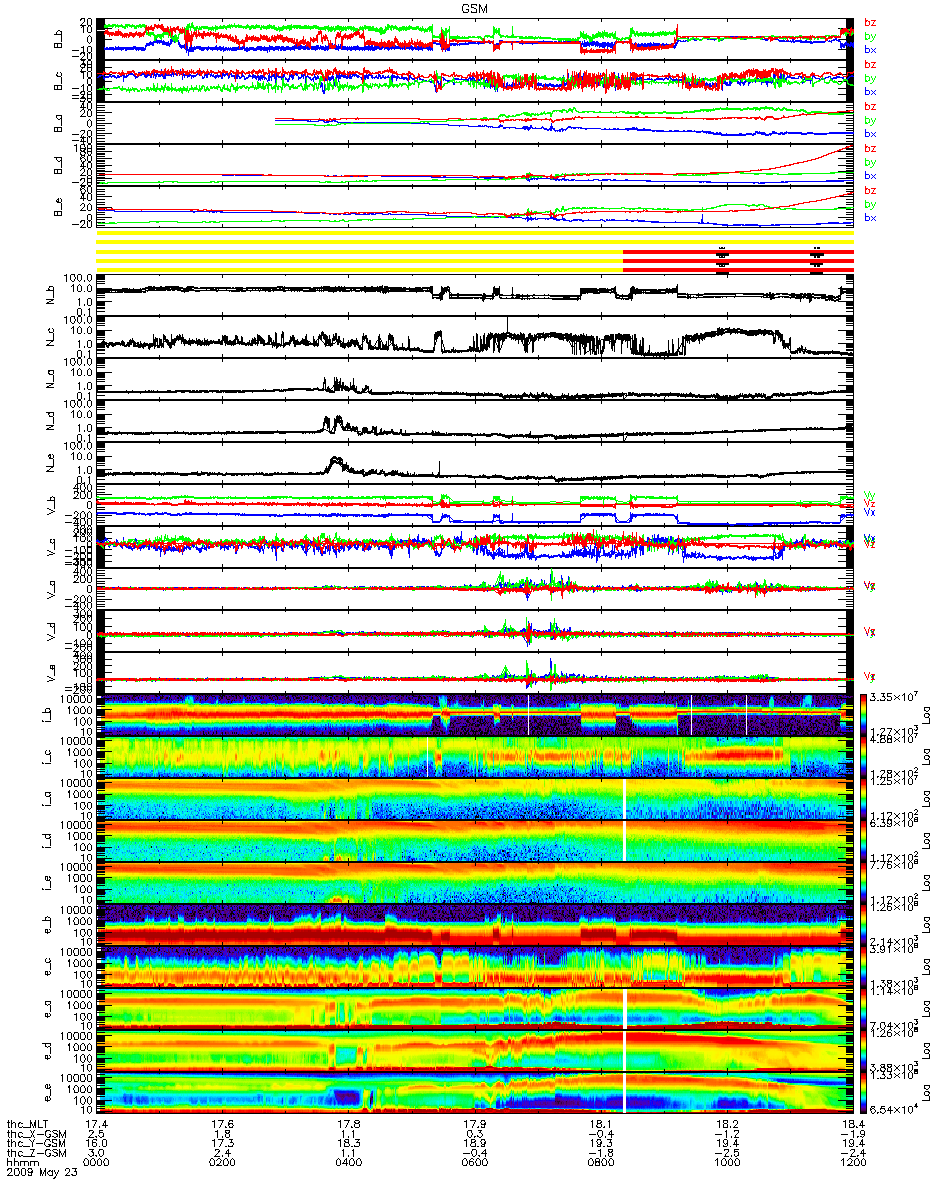The width and height of the screenshot is (930, 1200).
Task: Click the i_b spectrogram color bar
Action: [x=863, y=716]
